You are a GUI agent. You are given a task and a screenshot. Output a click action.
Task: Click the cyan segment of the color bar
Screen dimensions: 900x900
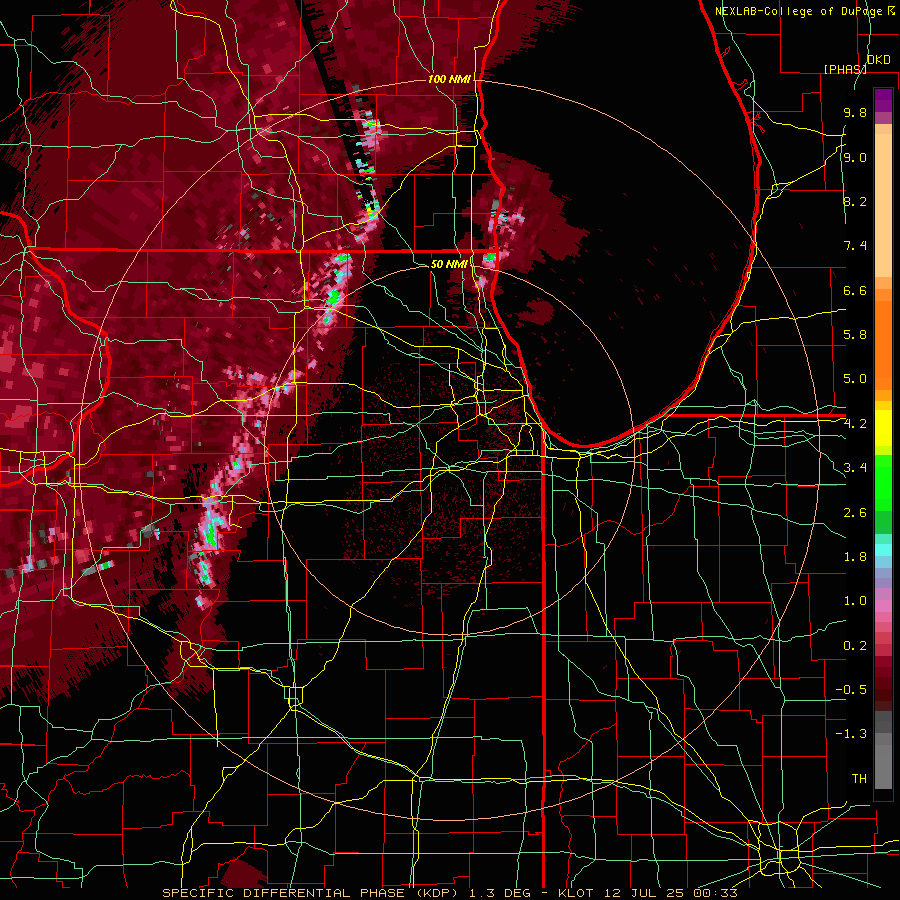(883, 549)
